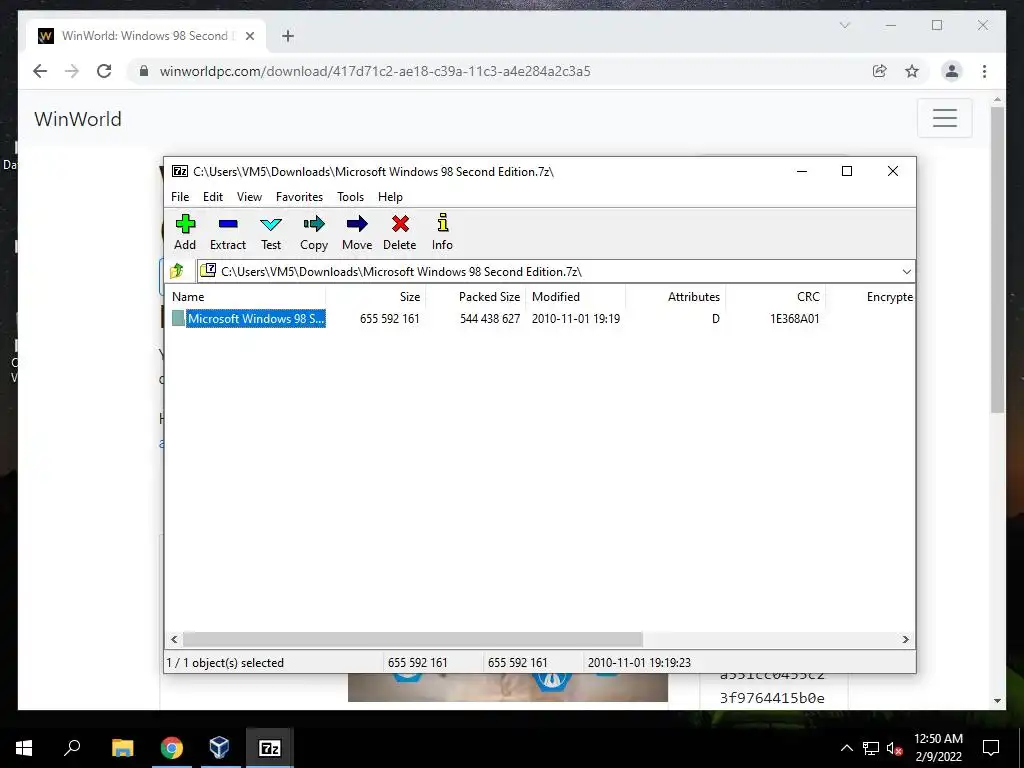
Task: Open the File menu in 7-Zip
Action: (180, 197)
